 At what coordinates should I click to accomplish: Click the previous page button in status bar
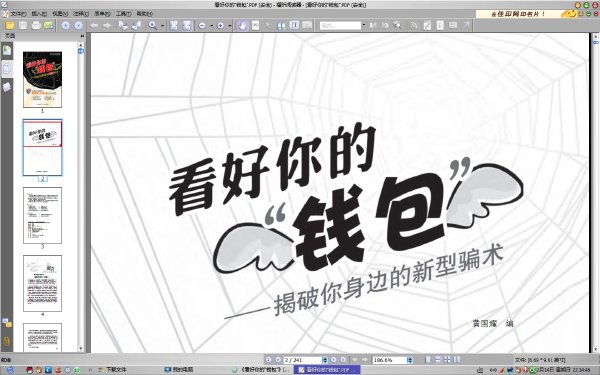coord(278,360)
